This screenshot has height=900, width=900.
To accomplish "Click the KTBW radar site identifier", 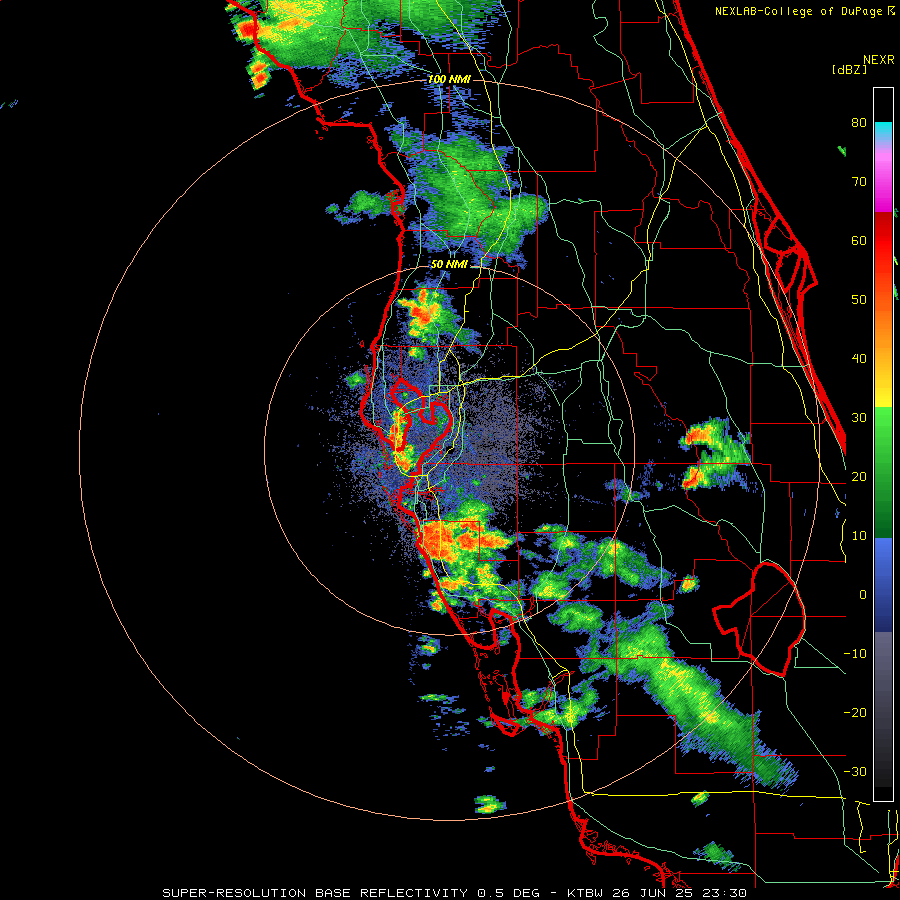I will point(587,893).
